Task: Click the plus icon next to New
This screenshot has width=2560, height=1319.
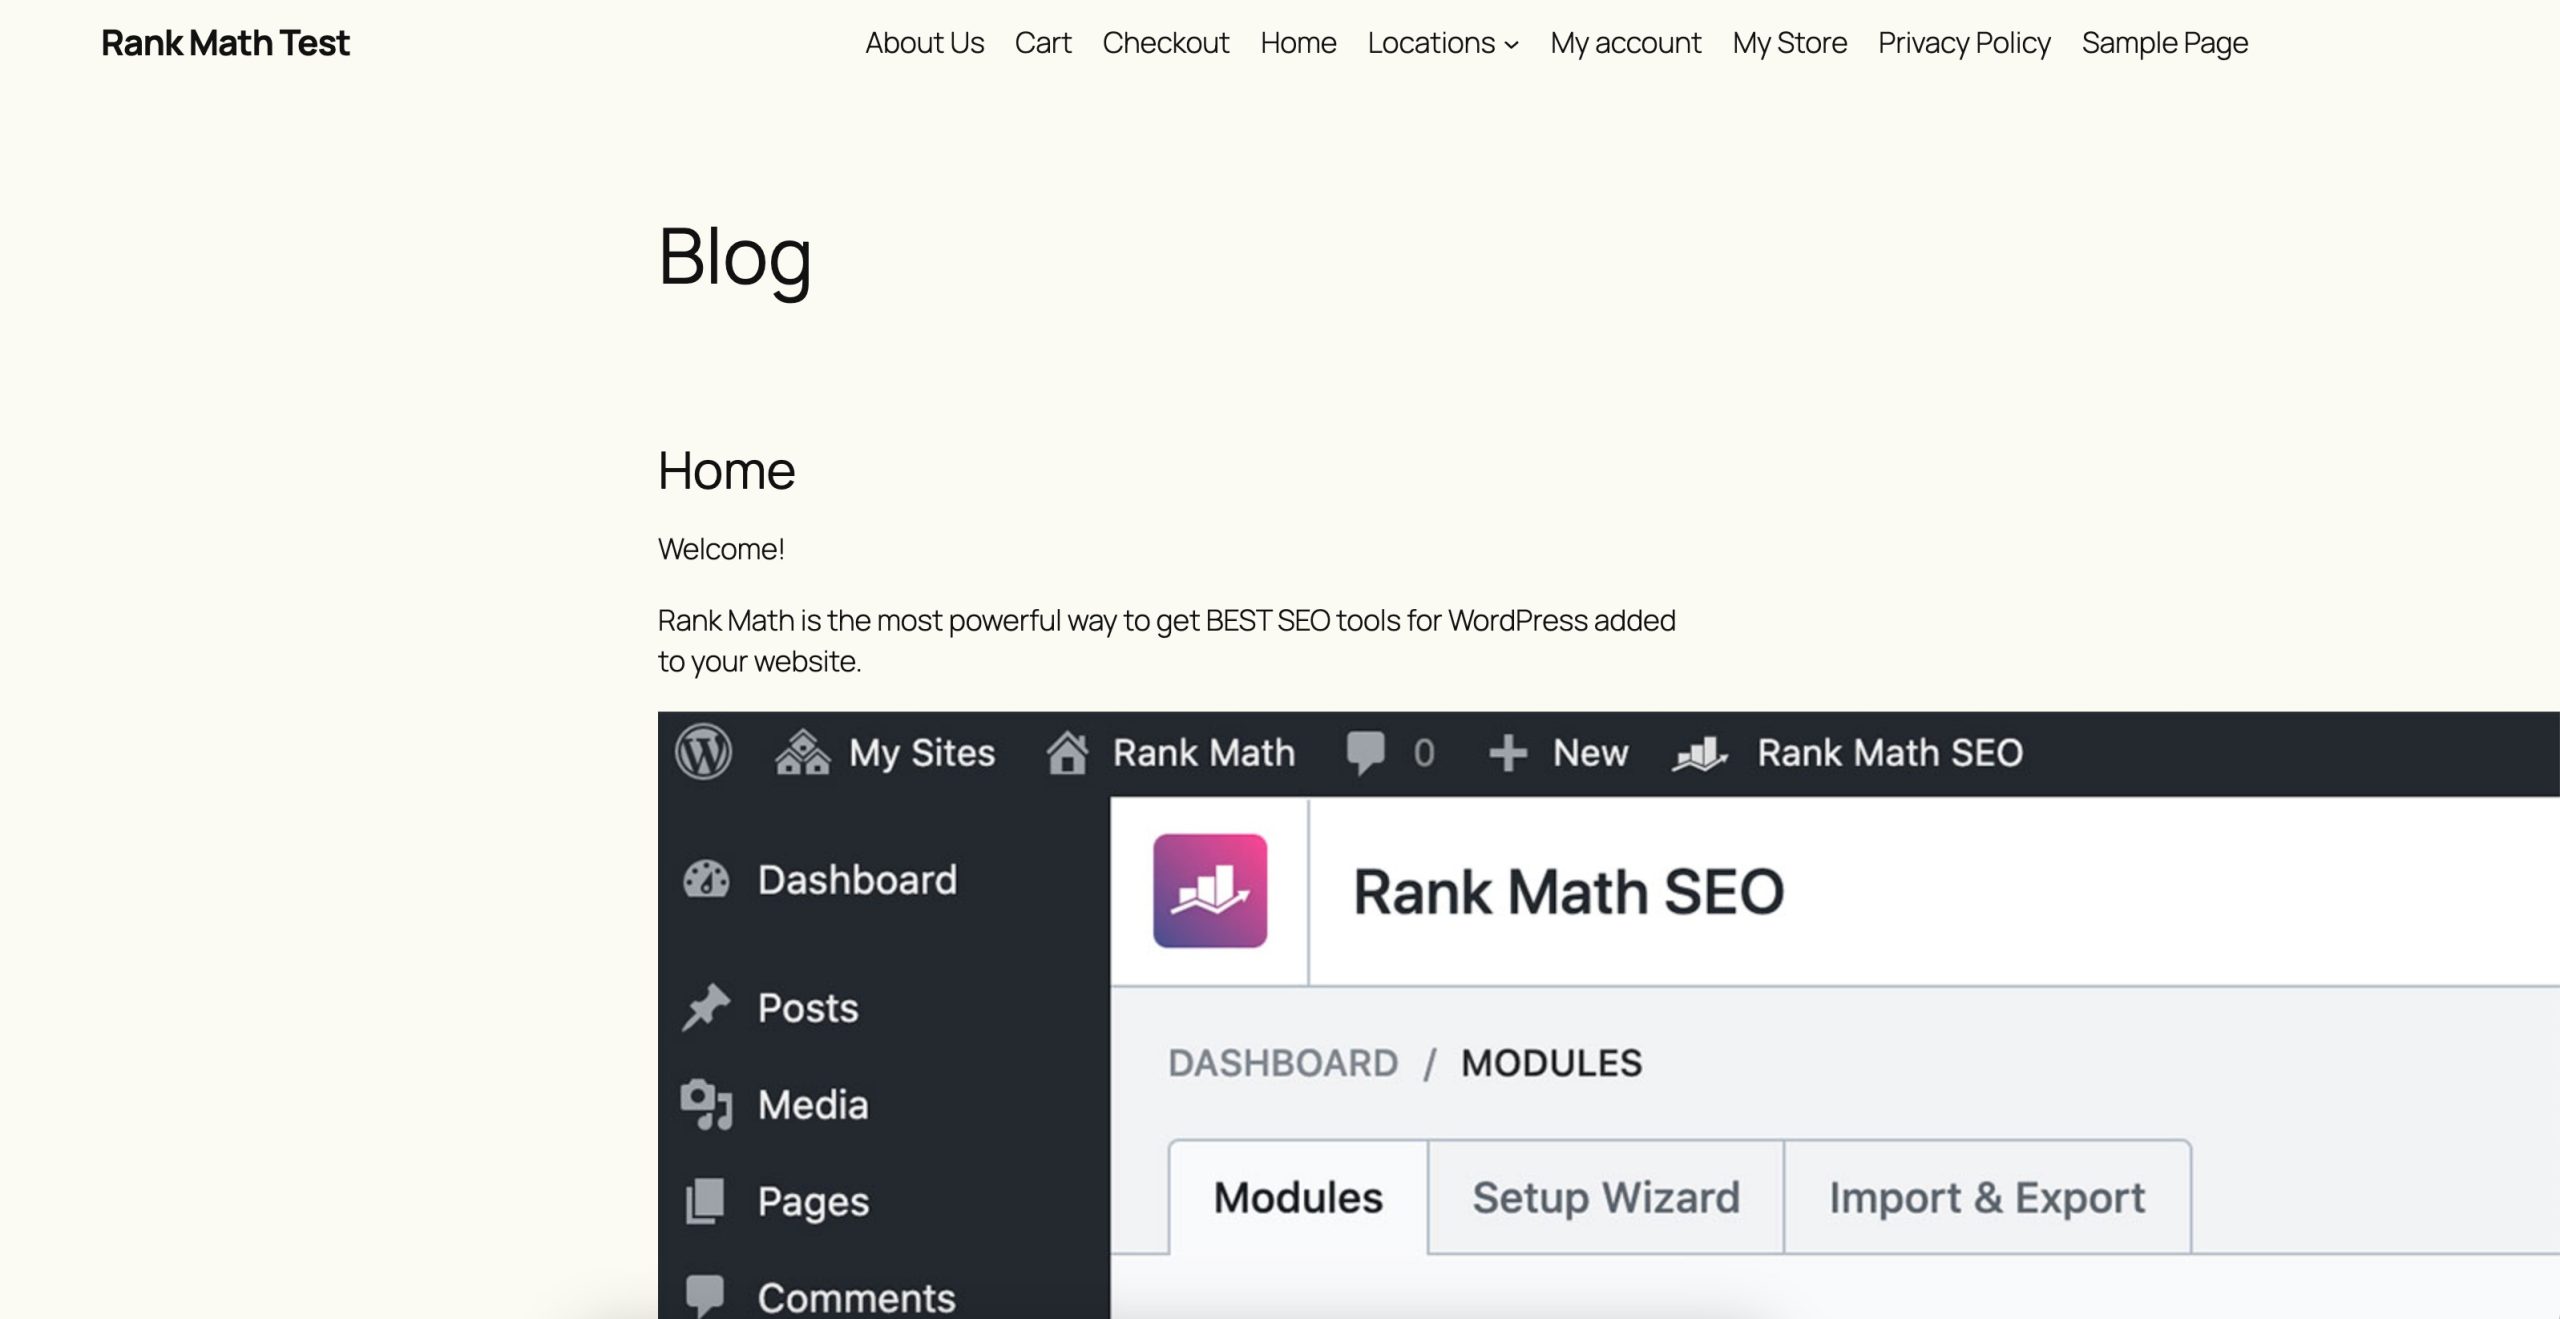Action: [1508, 753]
